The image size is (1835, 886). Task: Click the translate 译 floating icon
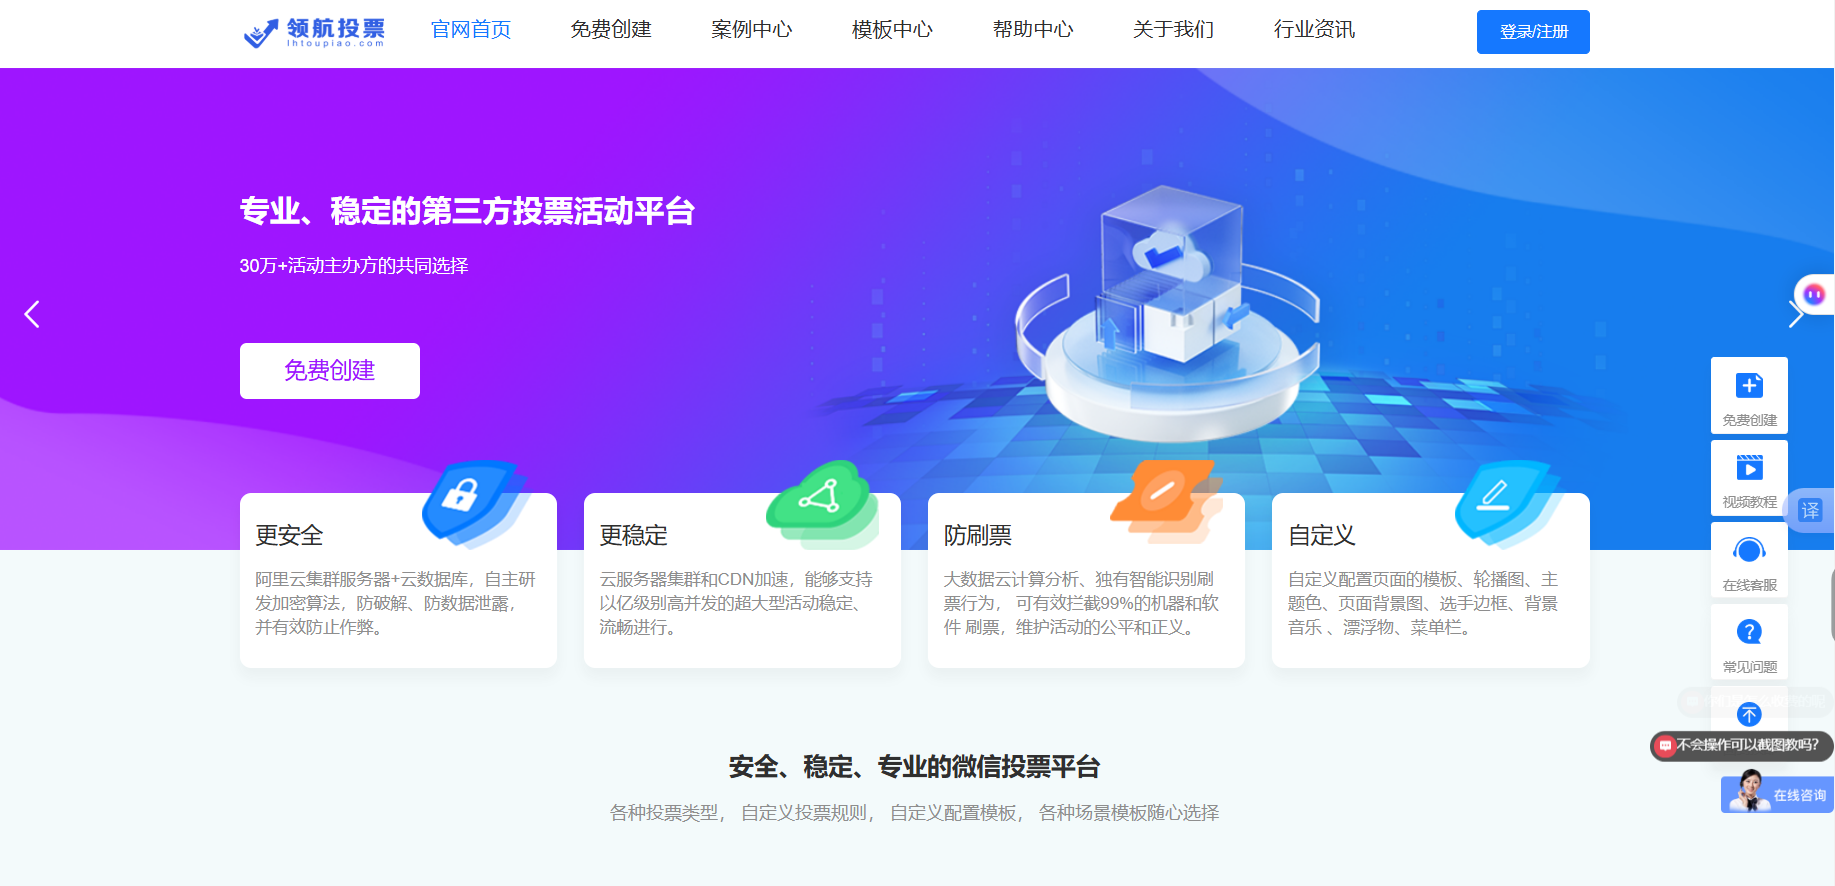tap(1810, 510)
